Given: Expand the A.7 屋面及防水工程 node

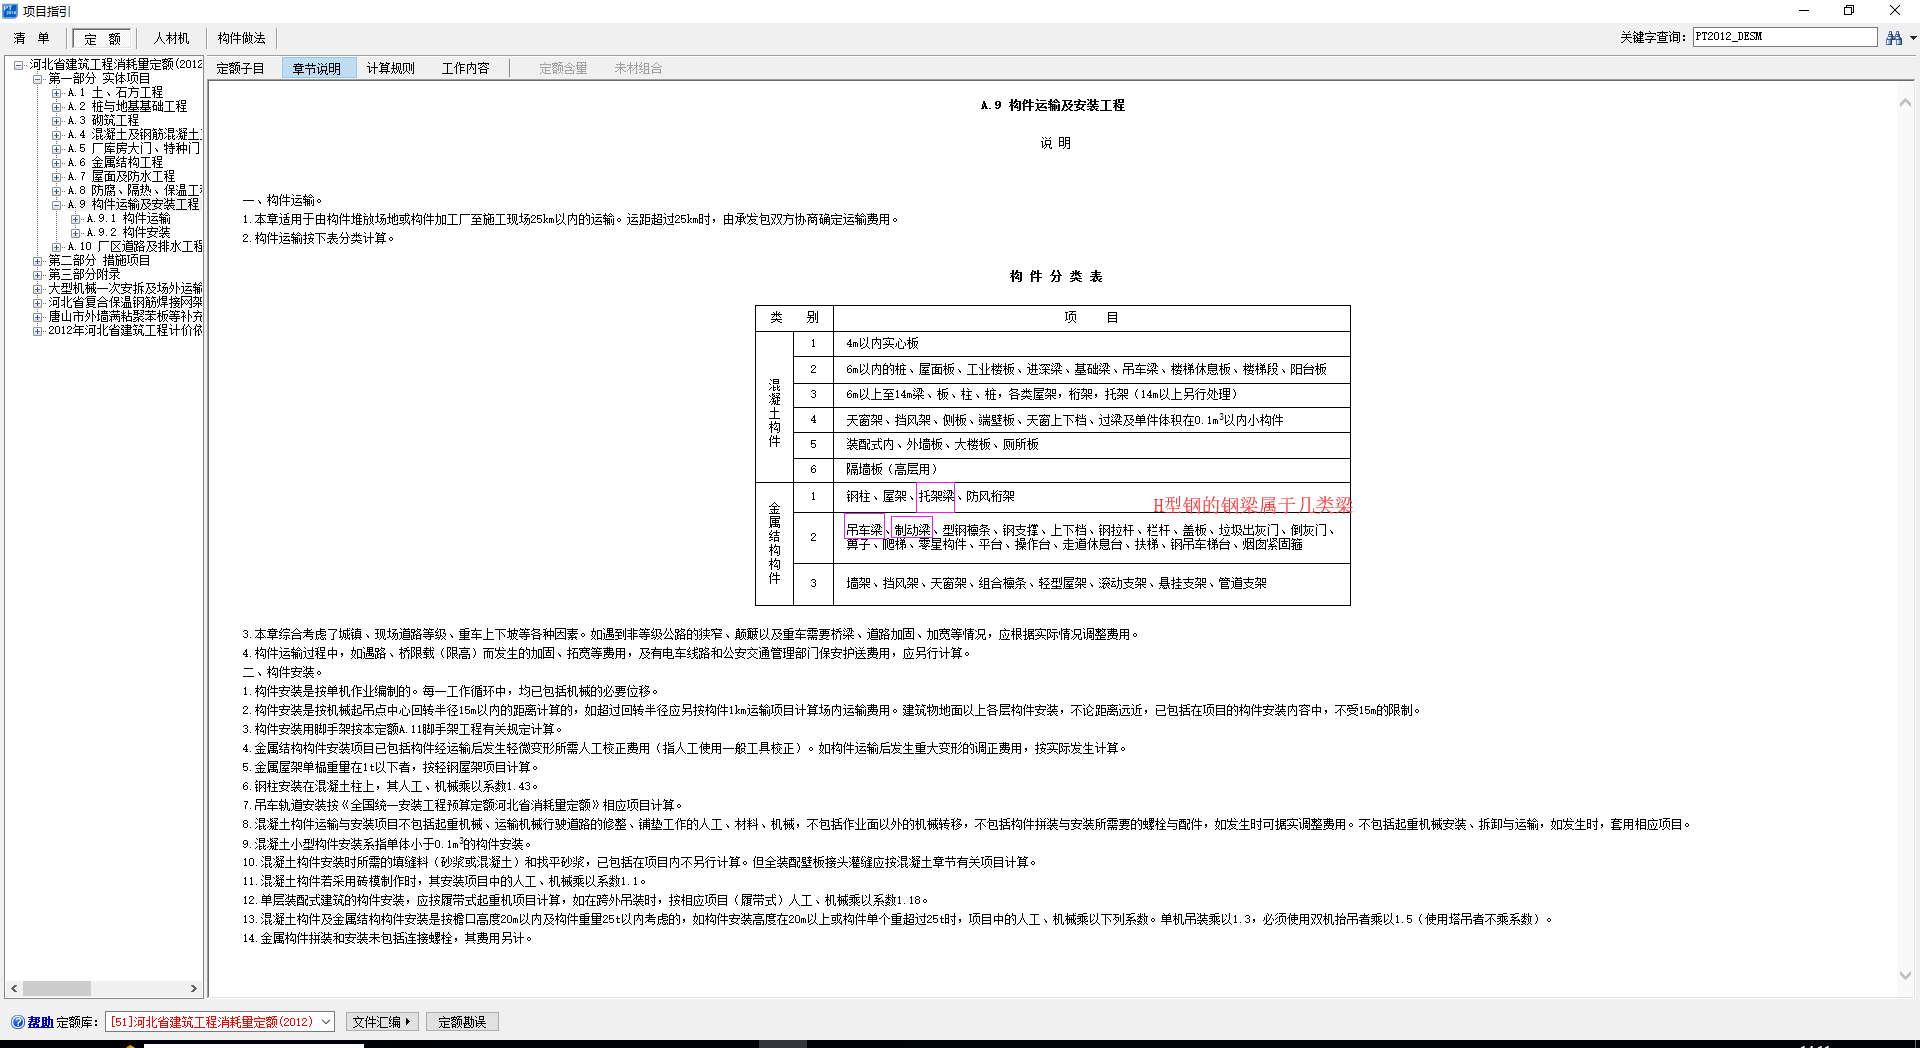Looking at the screenshot, I should [x=57, y=177].
